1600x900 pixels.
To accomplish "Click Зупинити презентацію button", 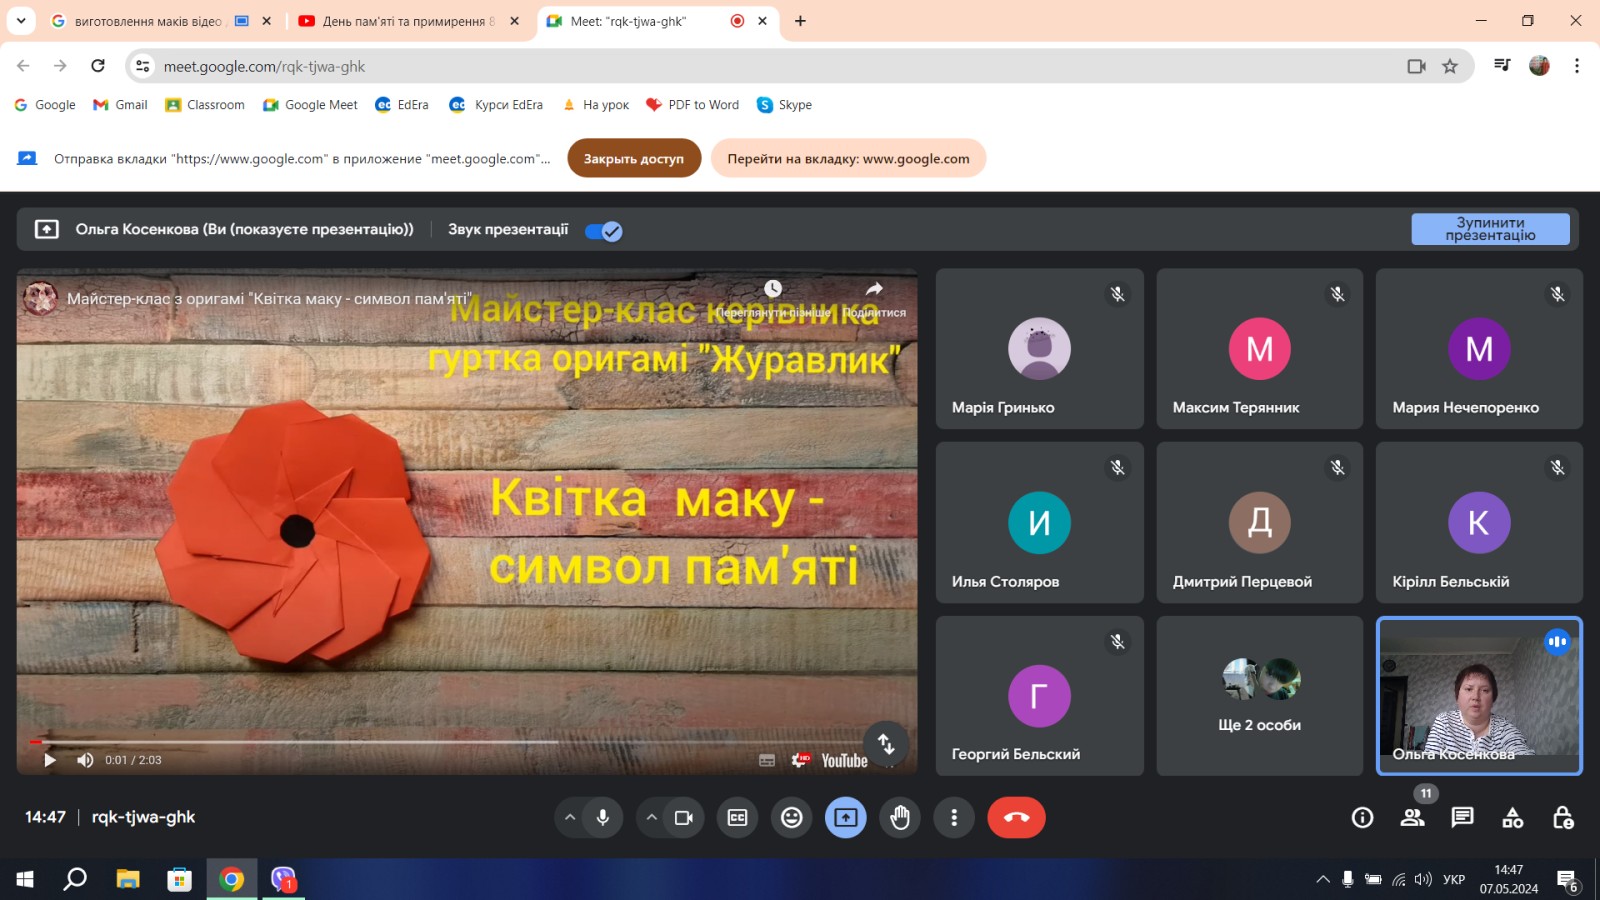I will point(1490,229).
